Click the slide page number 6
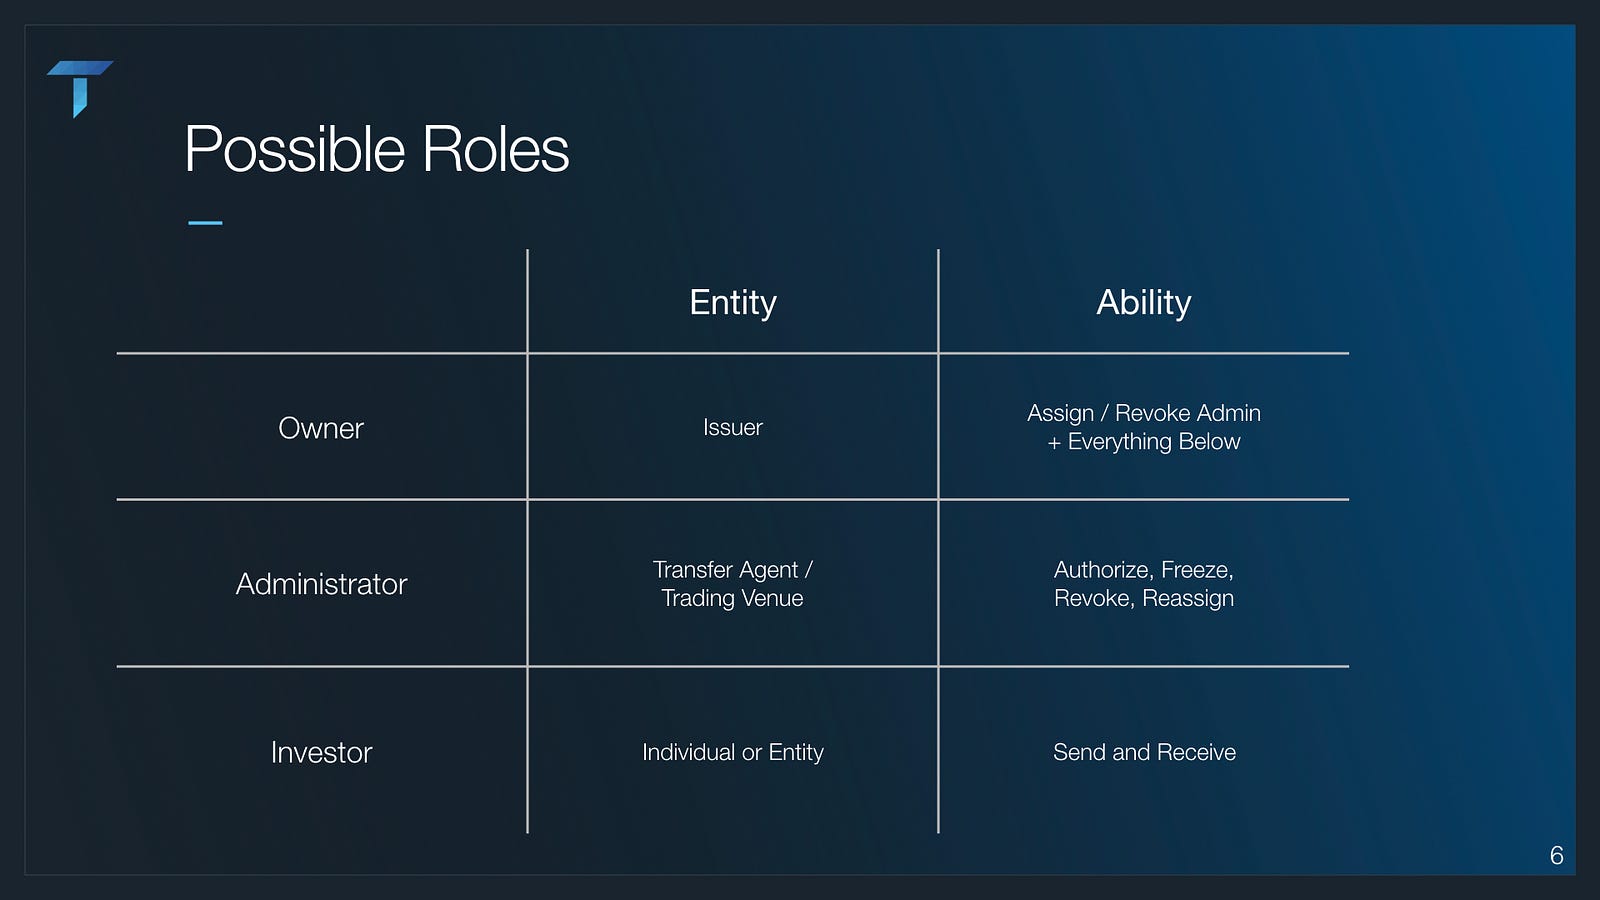Screen dimensions: 1600x900 1556,856
